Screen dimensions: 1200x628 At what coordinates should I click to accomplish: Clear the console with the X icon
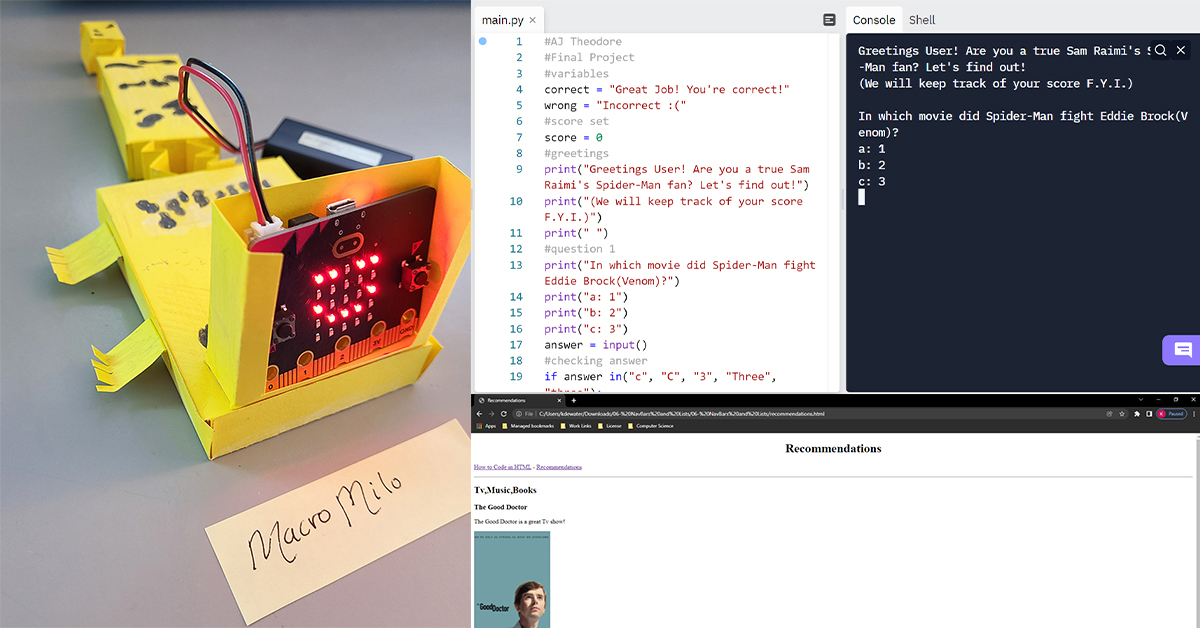click(1181, 50)
